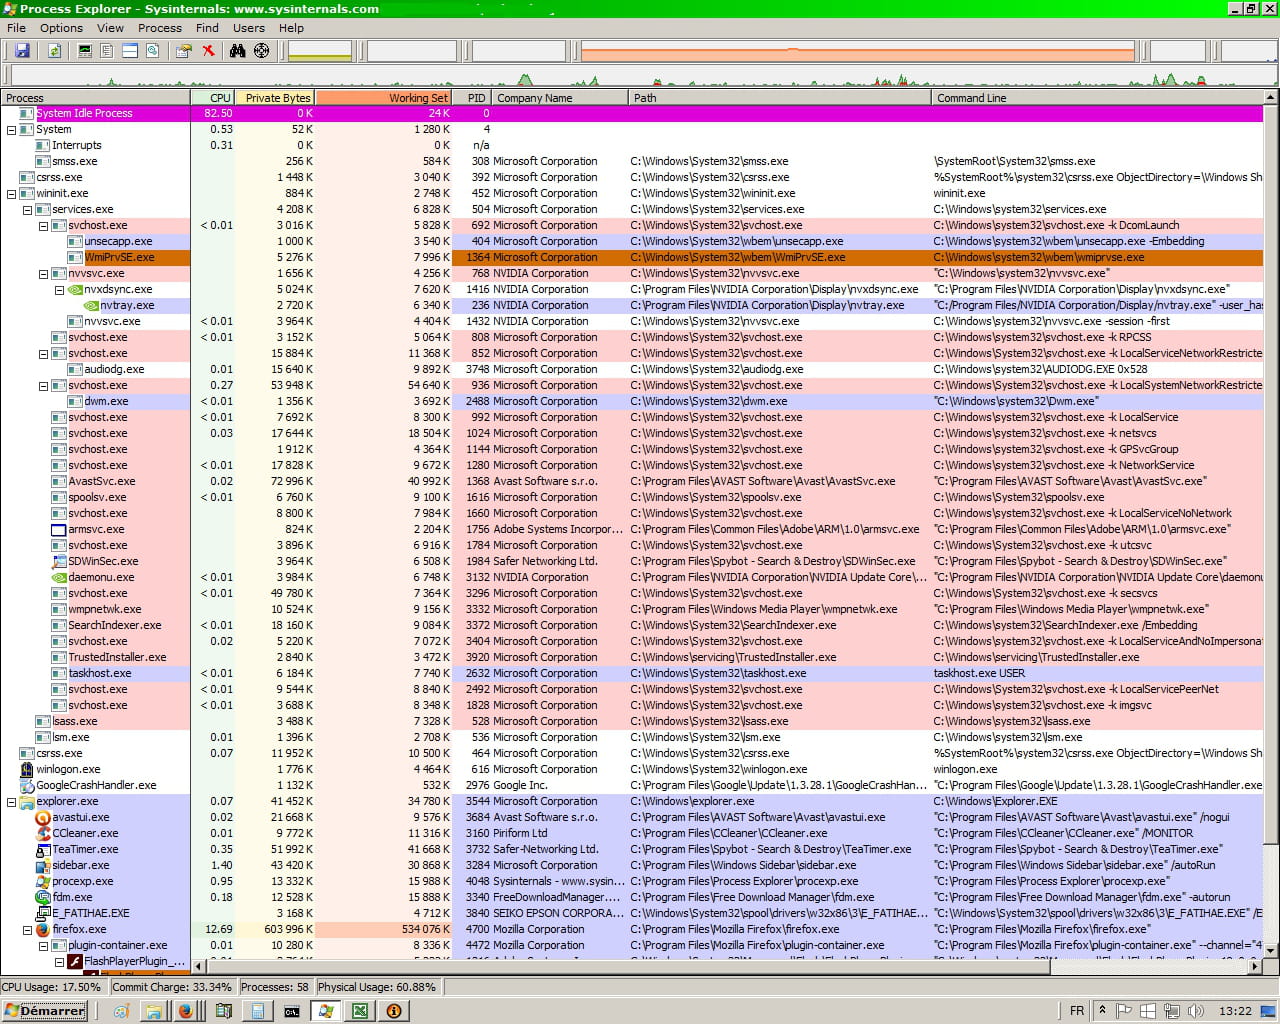Collapse the services.exe tree node
This screenshot has height=1024, width=1280.
click(28, 209)
